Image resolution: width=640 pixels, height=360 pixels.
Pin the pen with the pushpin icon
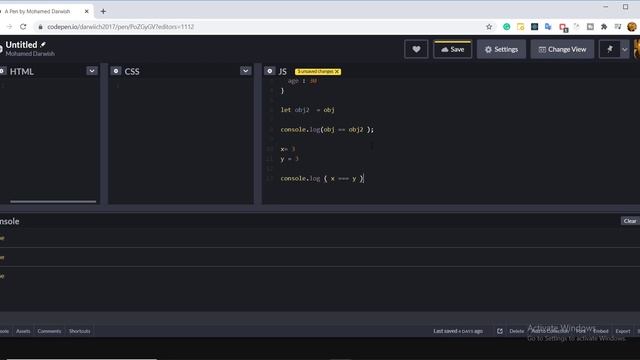(x=610, y=49)
